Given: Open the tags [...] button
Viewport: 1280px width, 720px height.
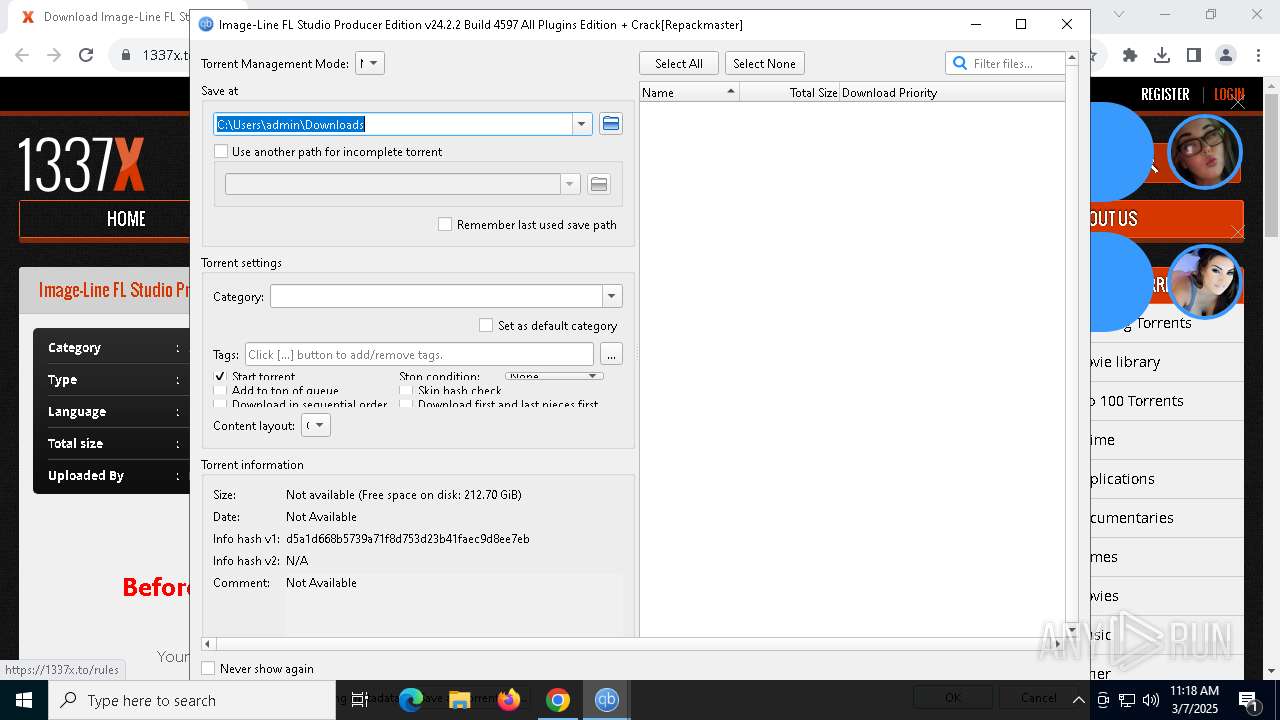Looking at the screenshot, I should tap(611, 354).
